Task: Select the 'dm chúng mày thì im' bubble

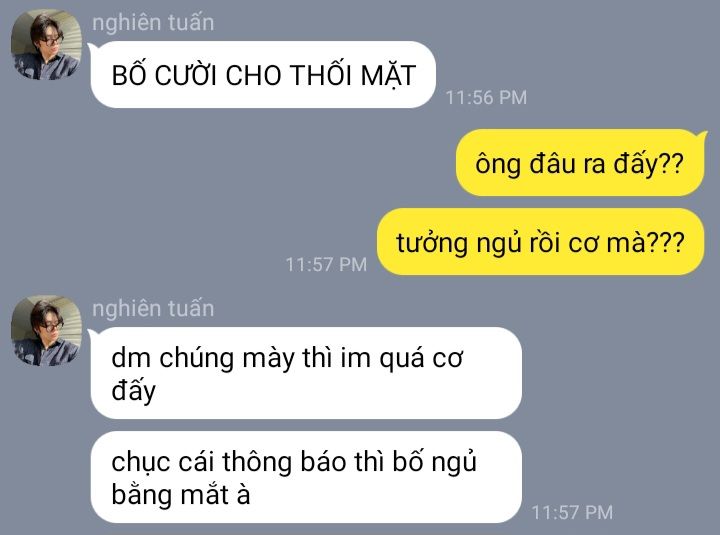Action: pos(306,373)
